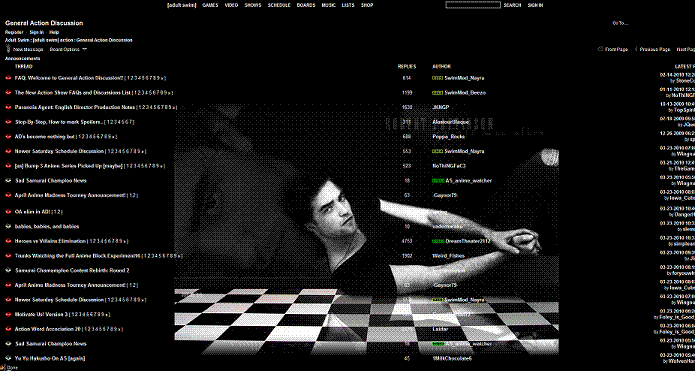695x371 pixels.
Task: Click author Weird_Fishes
Action: [448, 256]
